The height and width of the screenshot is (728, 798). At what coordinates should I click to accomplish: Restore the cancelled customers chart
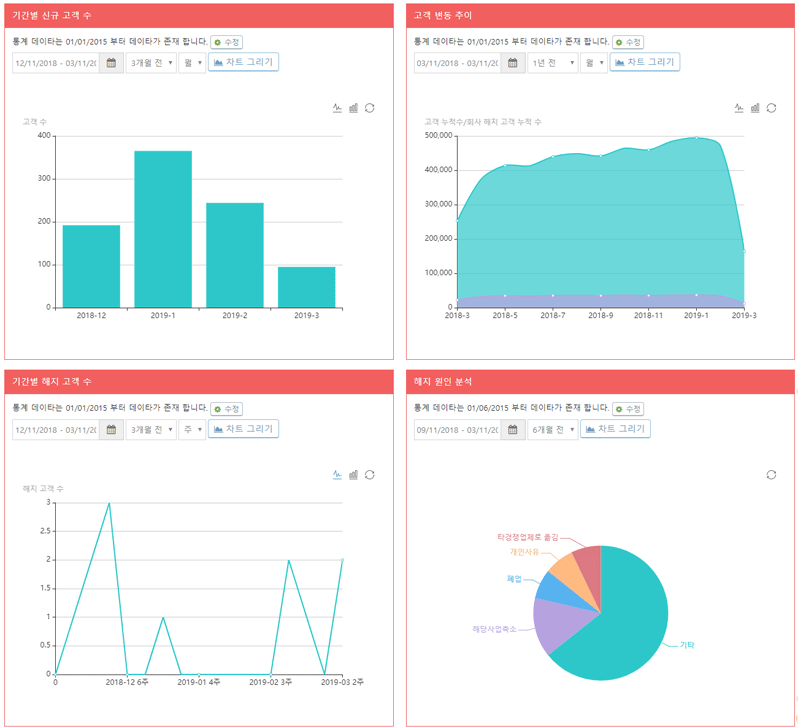pos(369,474)
